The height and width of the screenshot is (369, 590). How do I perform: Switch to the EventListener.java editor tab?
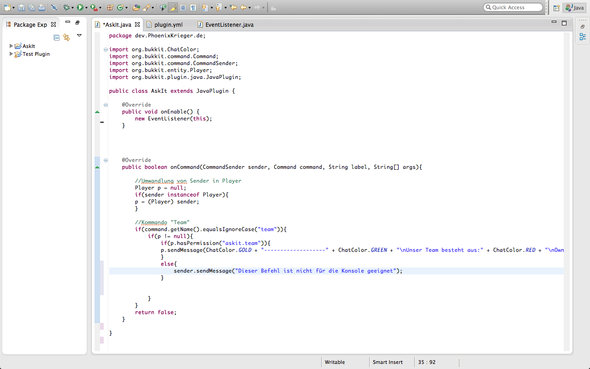click(226, 24)
